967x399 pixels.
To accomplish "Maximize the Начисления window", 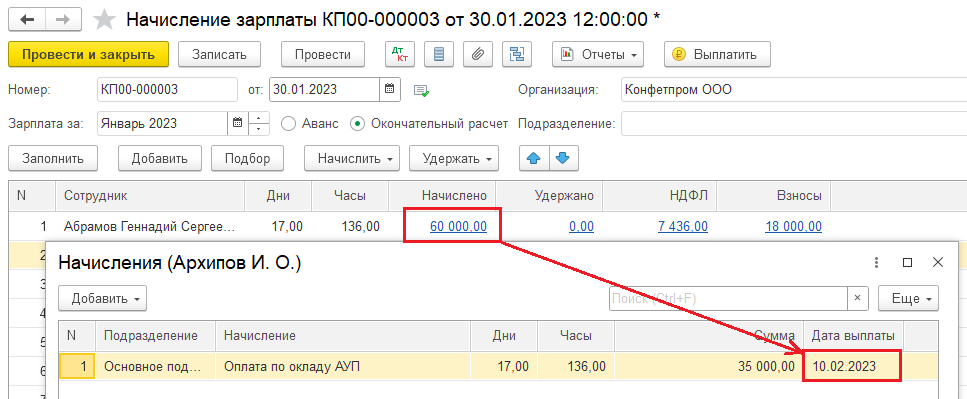I will point(907,263).
